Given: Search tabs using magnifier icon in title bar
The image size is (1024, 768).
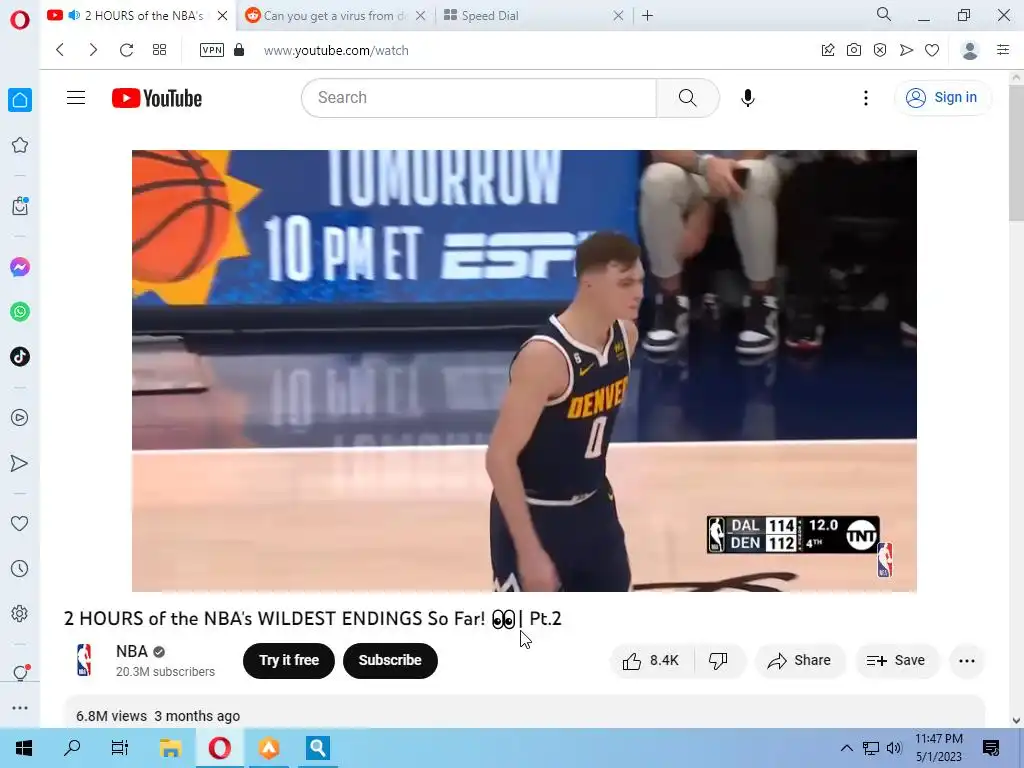Looking at the screenshot, I should click(884, 14).
